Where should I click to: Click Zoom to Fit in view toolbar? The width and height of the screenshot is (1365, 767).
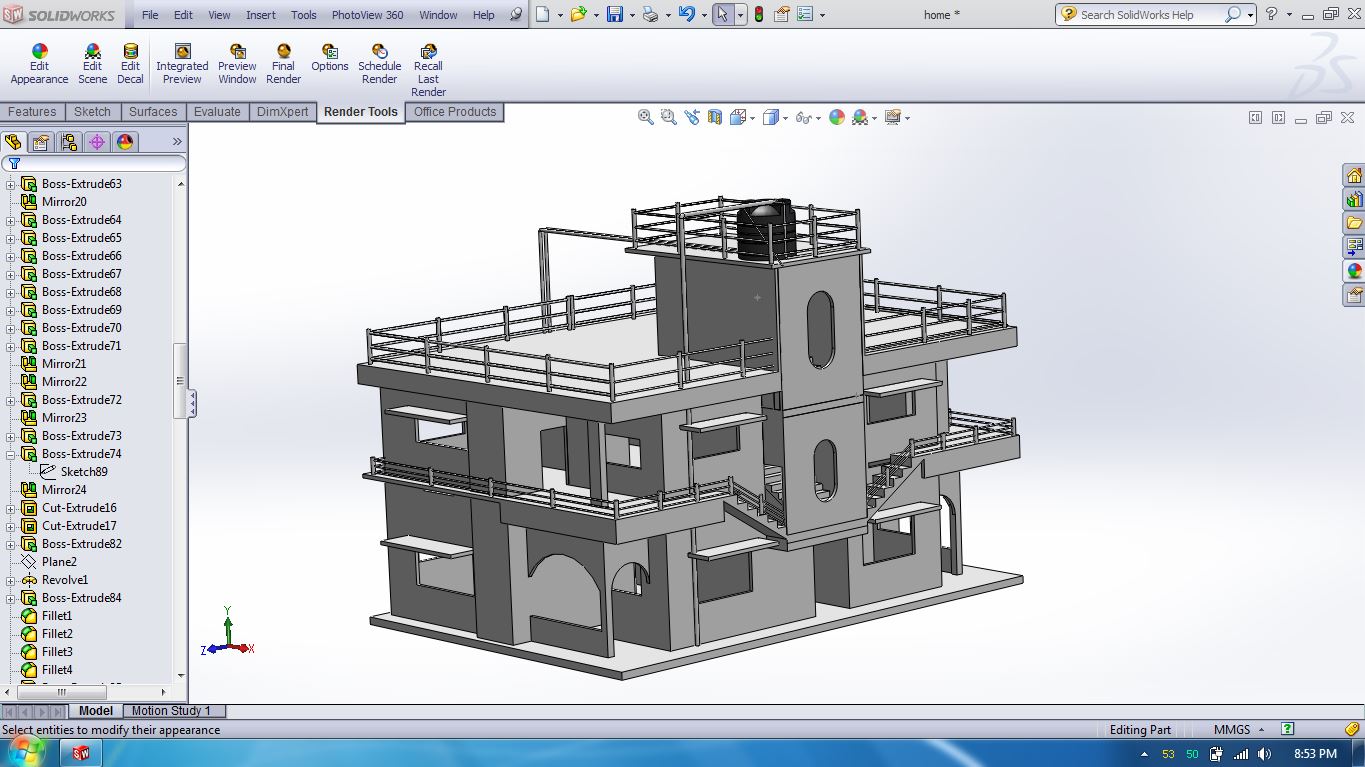point(646,118)
